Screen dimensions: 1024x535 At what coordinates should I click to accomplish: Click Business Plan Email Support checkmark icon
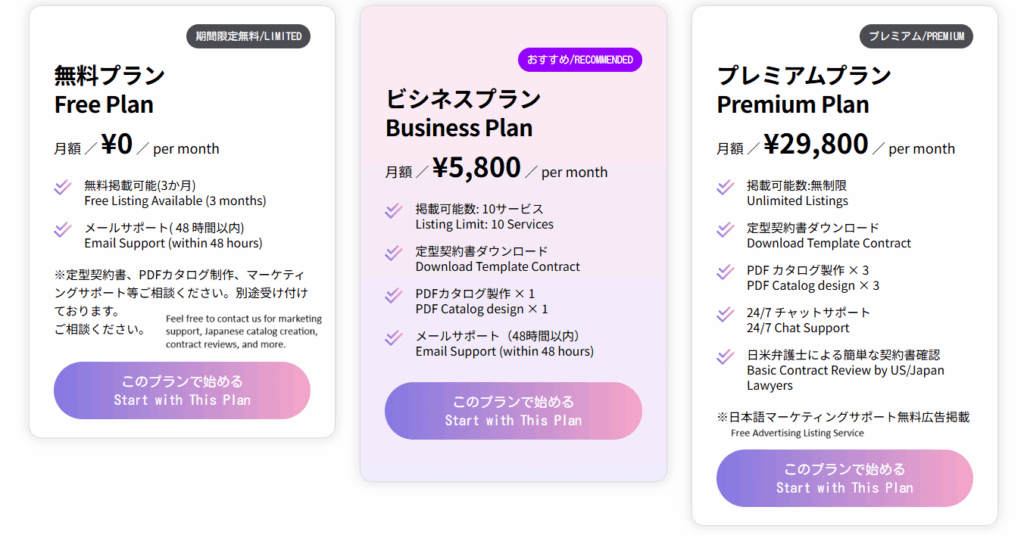[394, 338]
